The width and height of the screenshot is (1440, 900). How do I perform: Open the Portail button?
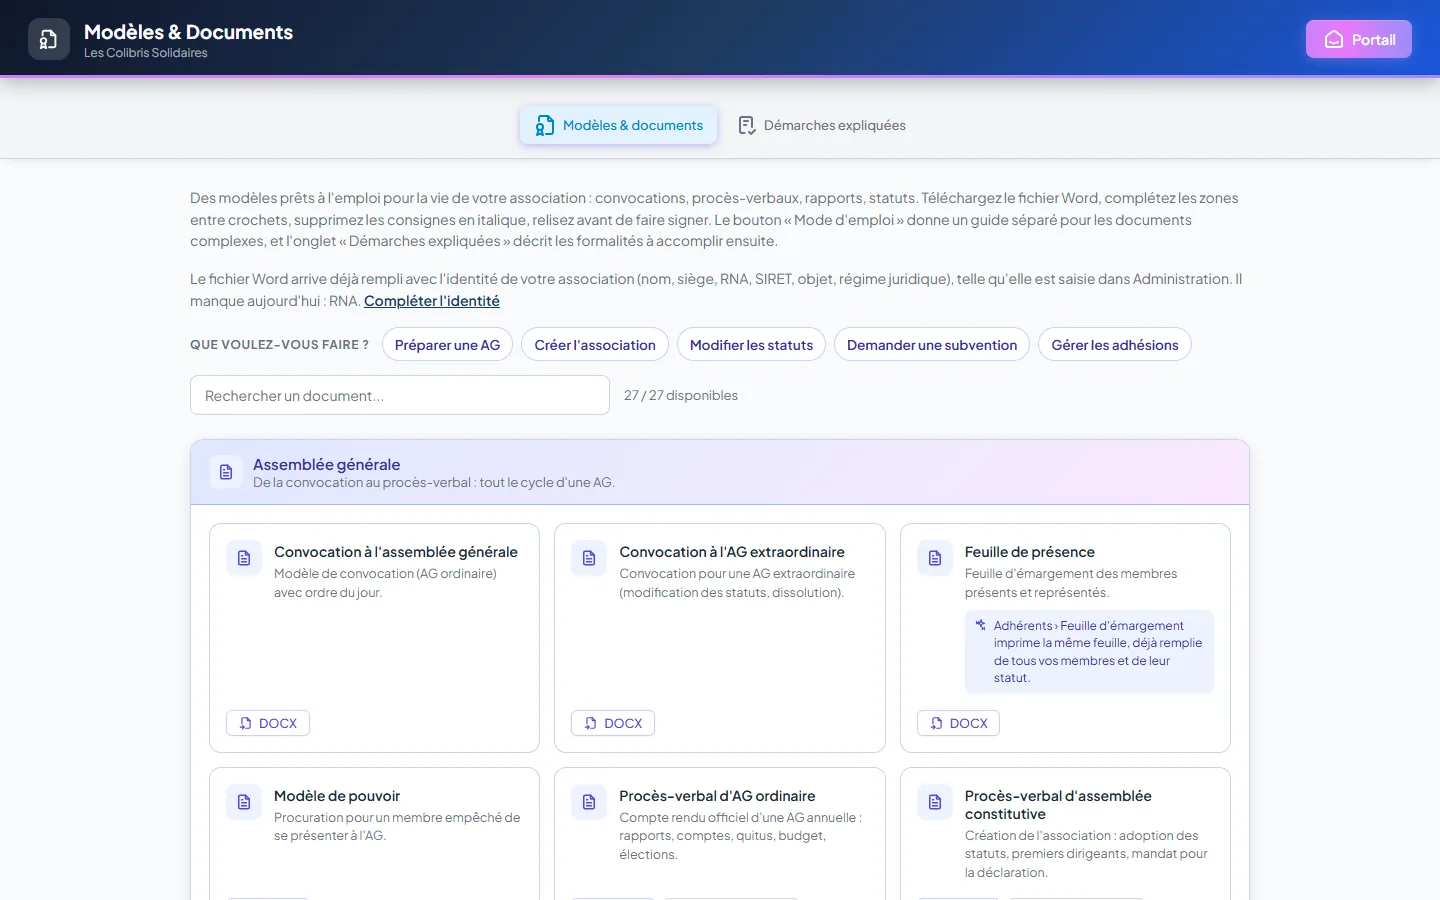coord(1359,40)
